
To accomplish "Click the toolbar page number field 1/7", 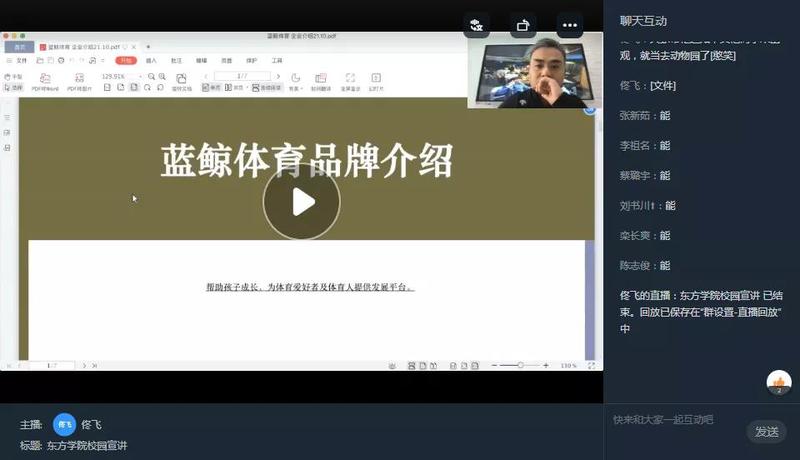I will coord(242,76).
